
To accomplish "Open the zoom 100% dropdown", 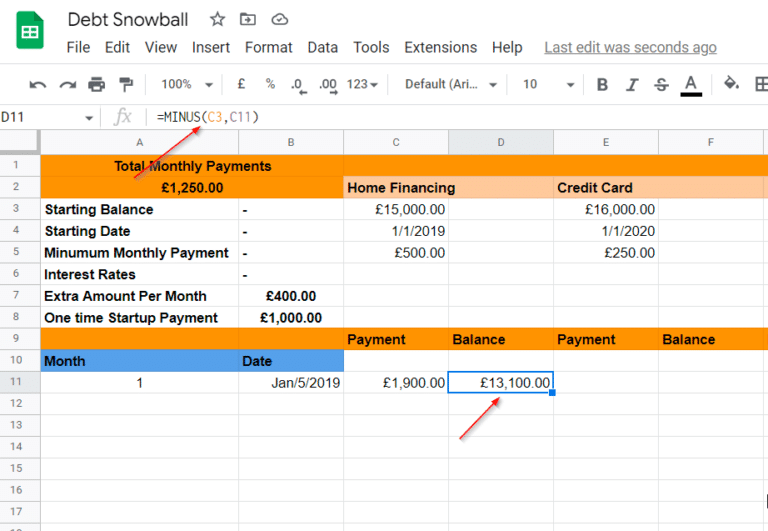I will click(187, 84).
